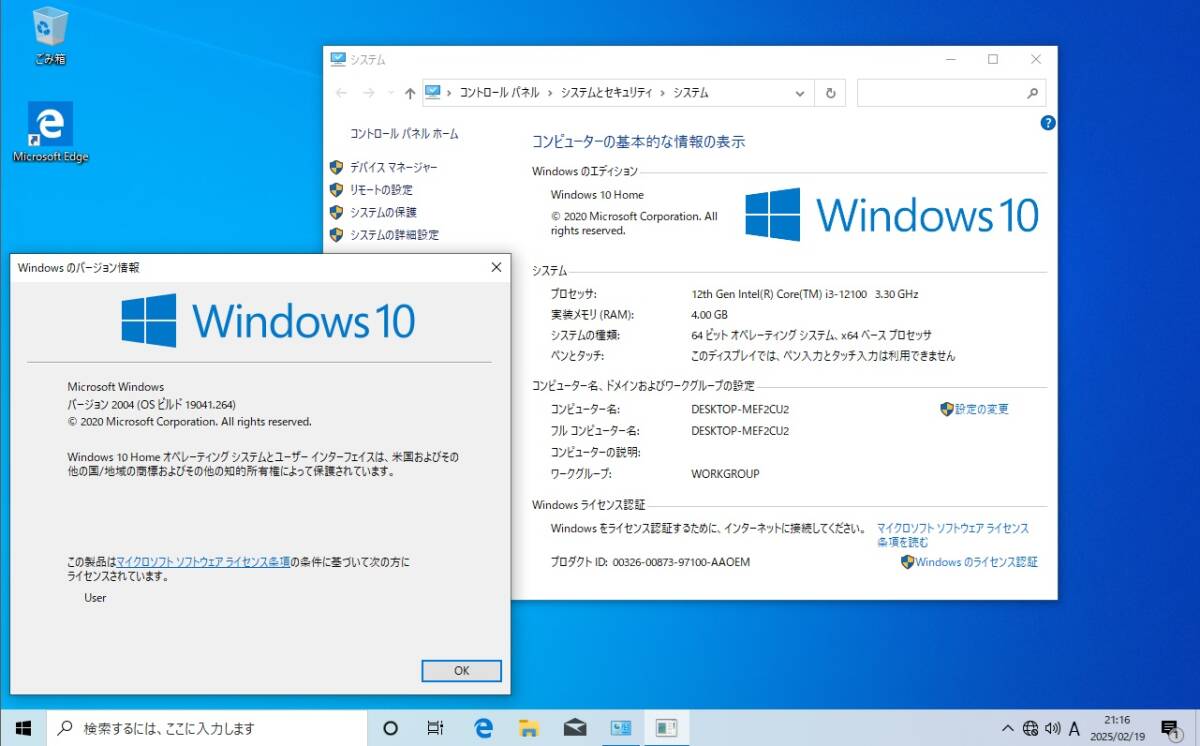The height and width of the screenshot is (746, 1200).
Task: Open the Recycle Bin desktop icon
Action: point(50,35)
